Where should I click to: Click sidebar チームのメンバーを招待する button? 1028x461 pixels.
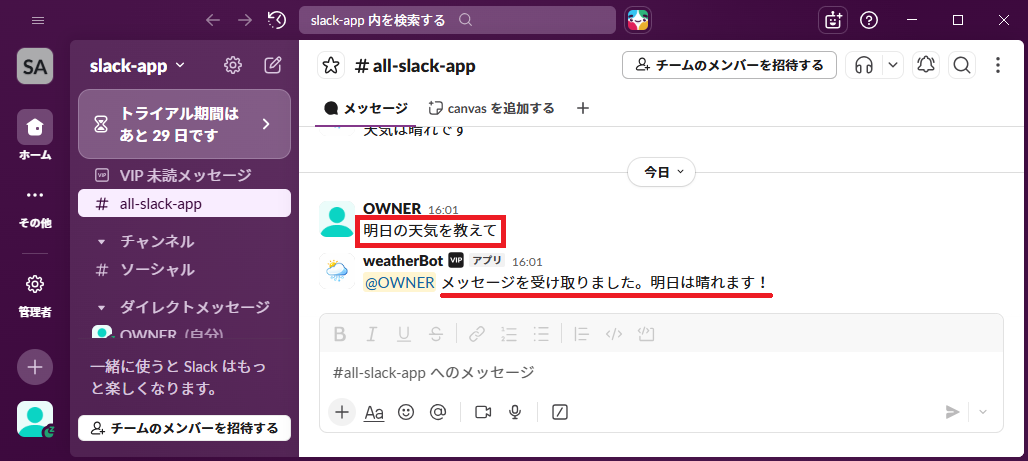point(184,428)
